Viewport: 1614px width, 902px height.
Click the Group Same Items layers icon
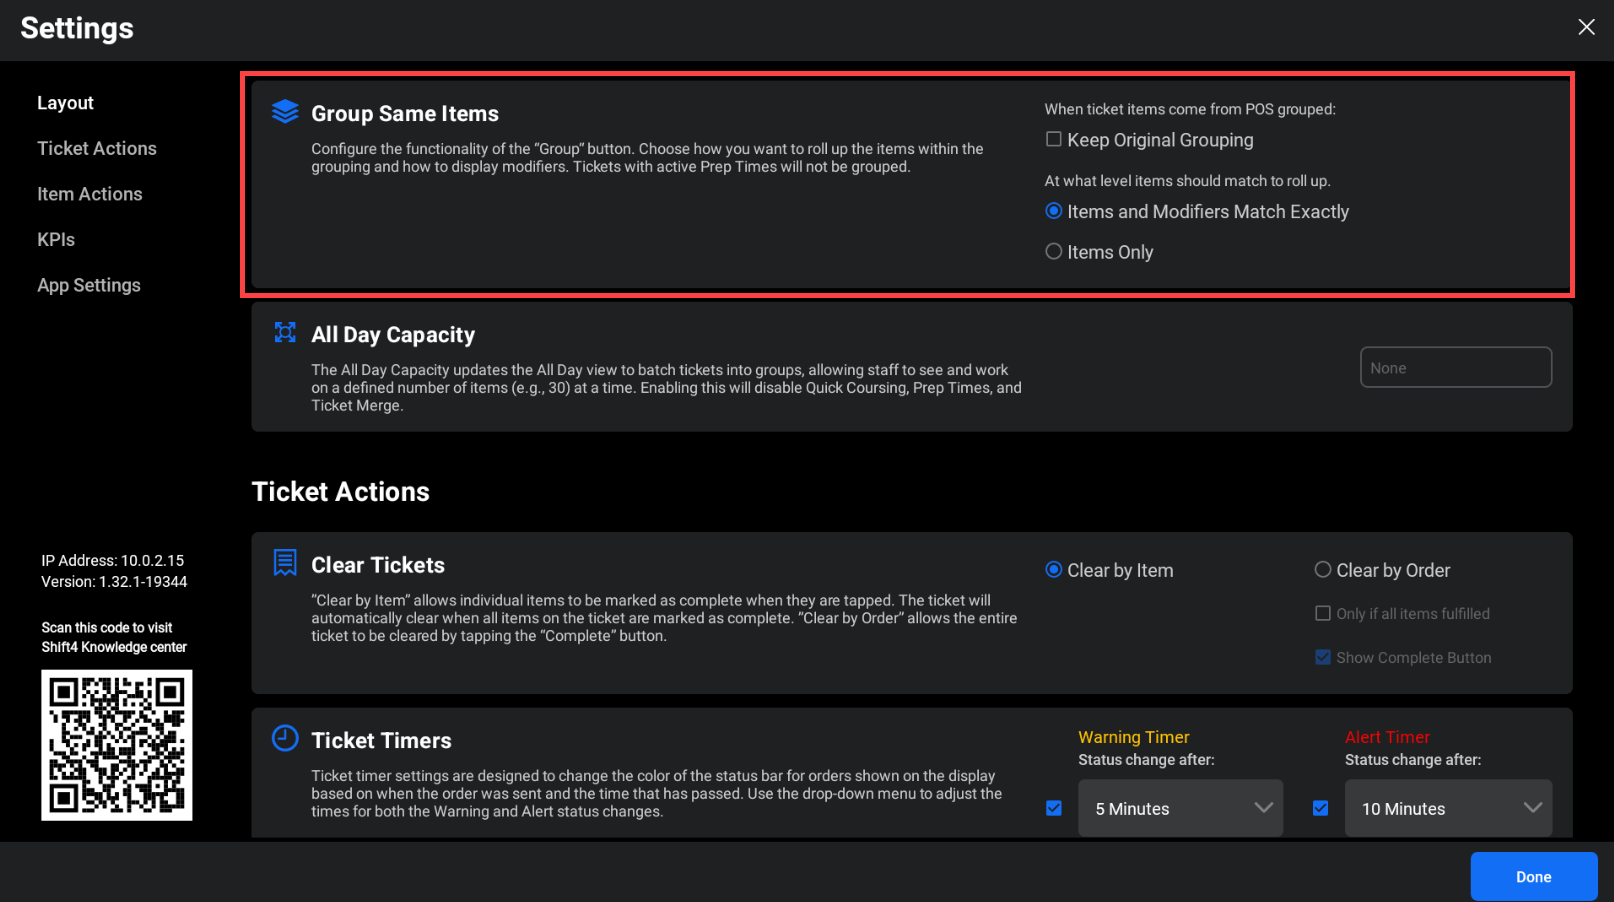(x=285, y=112)
